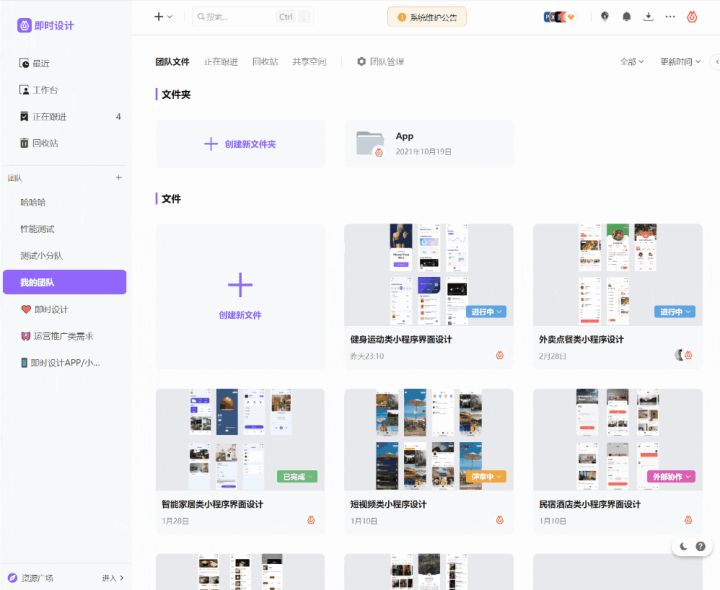
Task: Open 团队管理 settings
Action: click(x=381, y=62)
